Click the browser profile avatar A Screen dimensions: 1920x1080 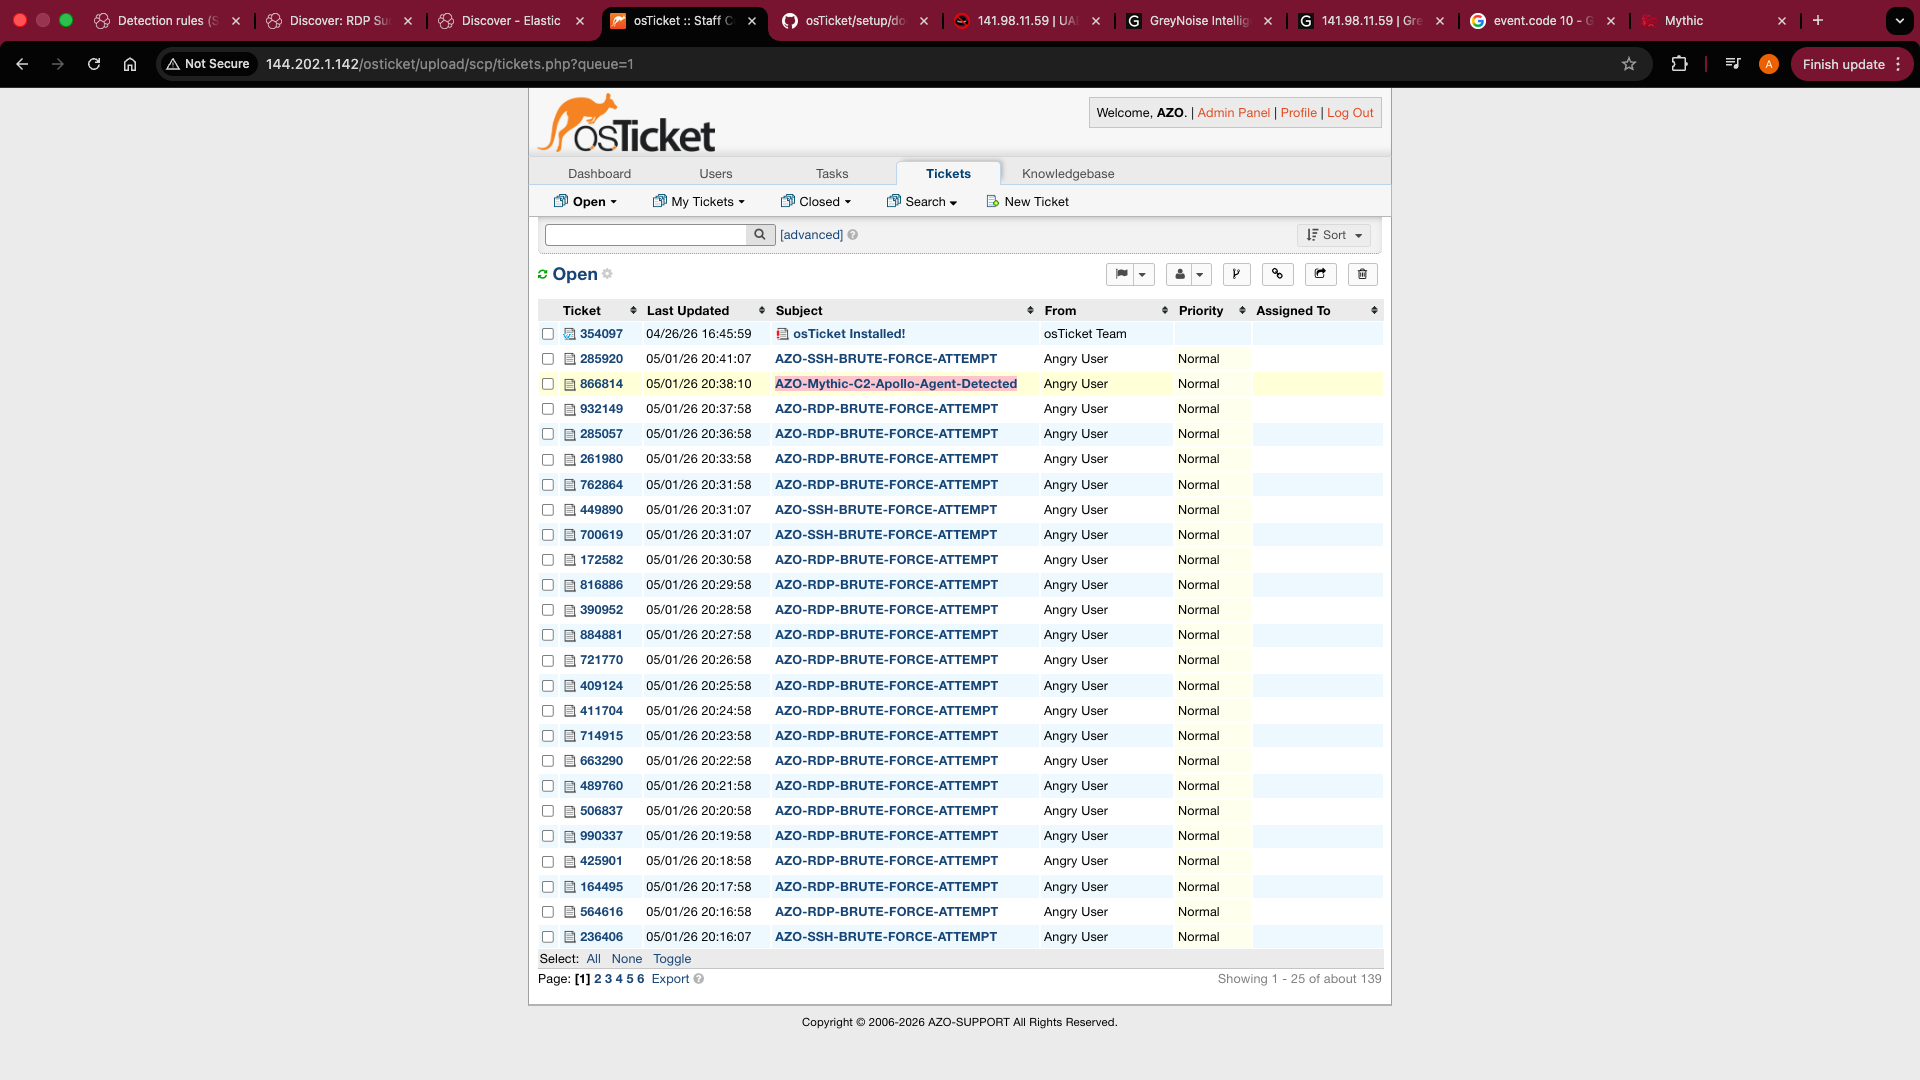[x=1769, y=64]
